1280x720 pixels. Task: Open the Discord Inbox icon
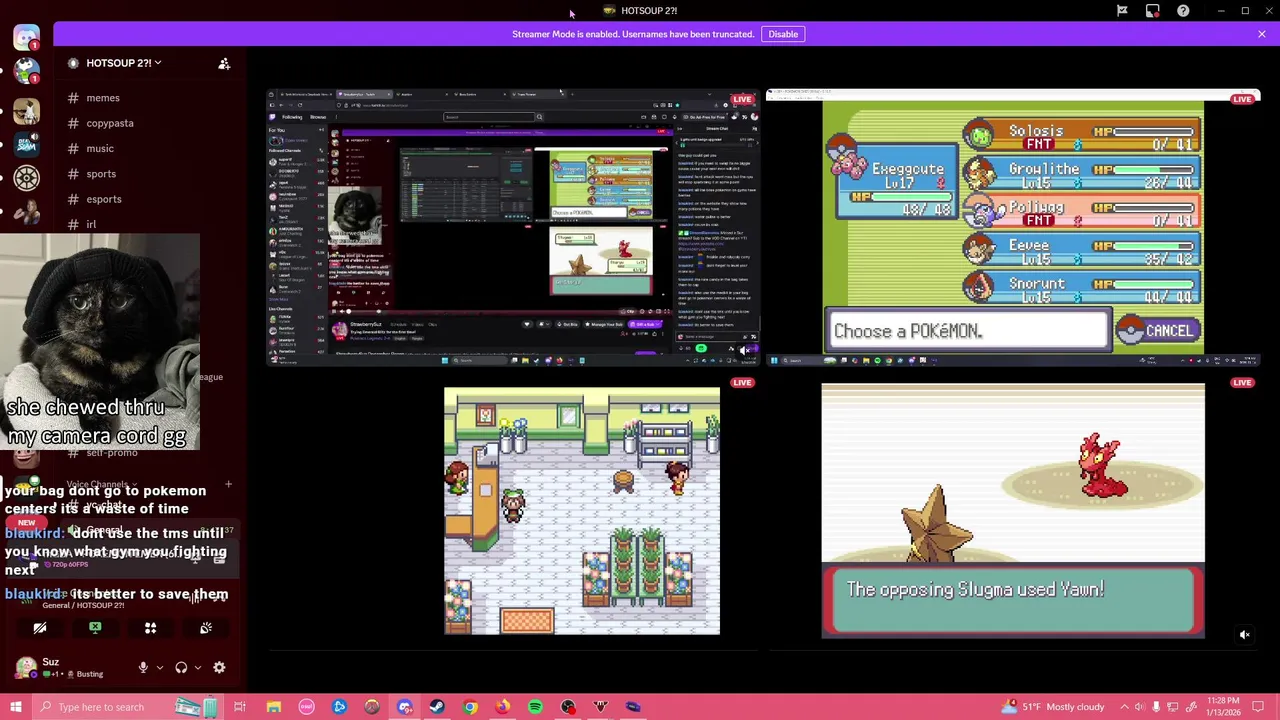[x=1153, y=11]
